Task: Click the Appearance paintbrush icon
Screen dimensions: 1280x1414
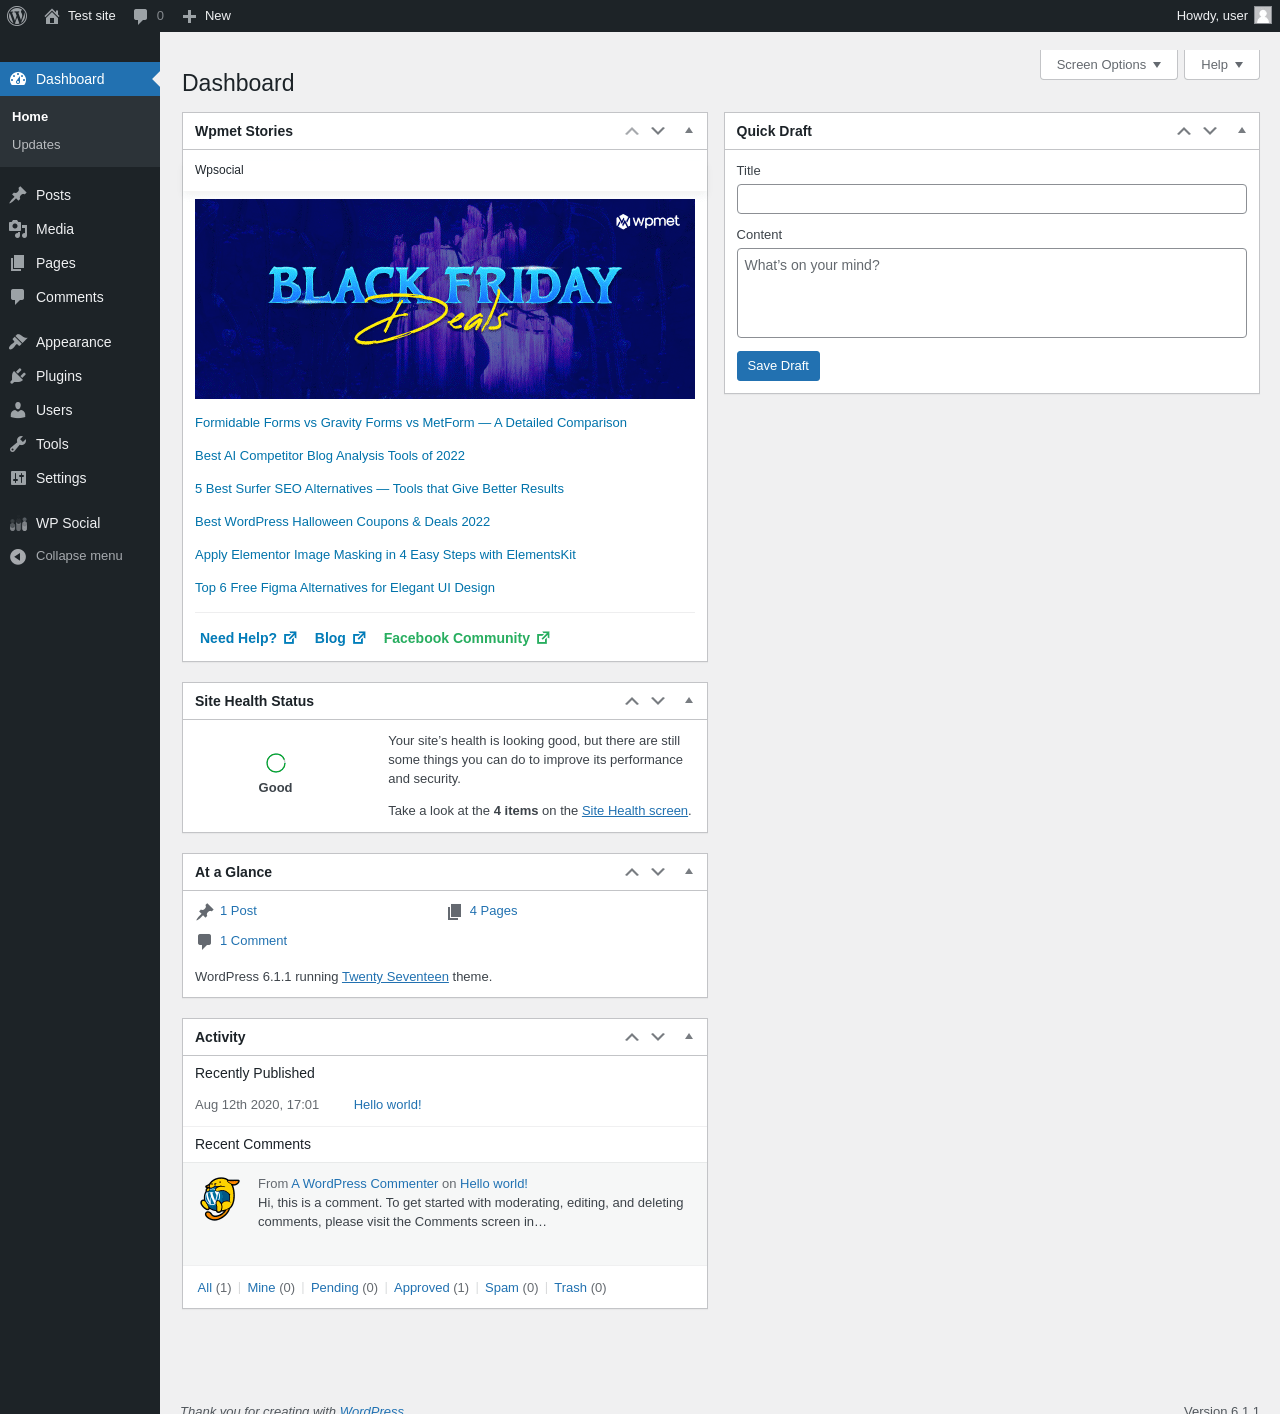Action: pyautogui.click(x=18, y=342)
